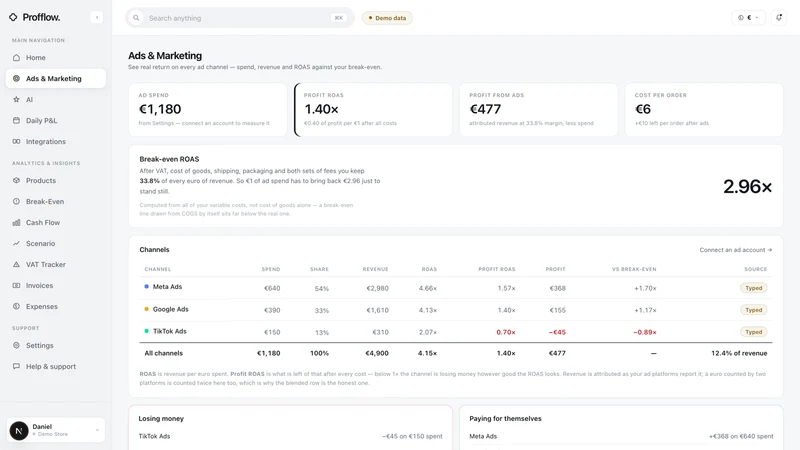The image size is (800, 450).
Task: Click TikTok Ads profit ROAS 0.70×
Action: [x=506, y=332]
